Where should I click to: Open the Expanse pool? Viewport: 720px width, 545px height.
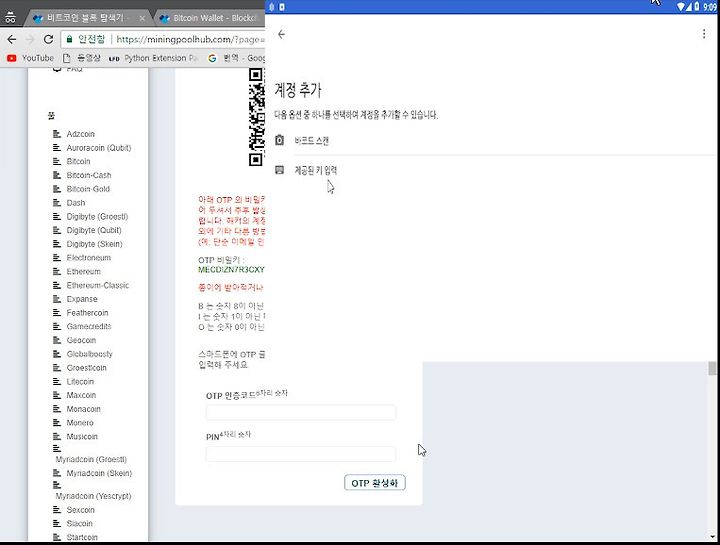click(82, 299)
